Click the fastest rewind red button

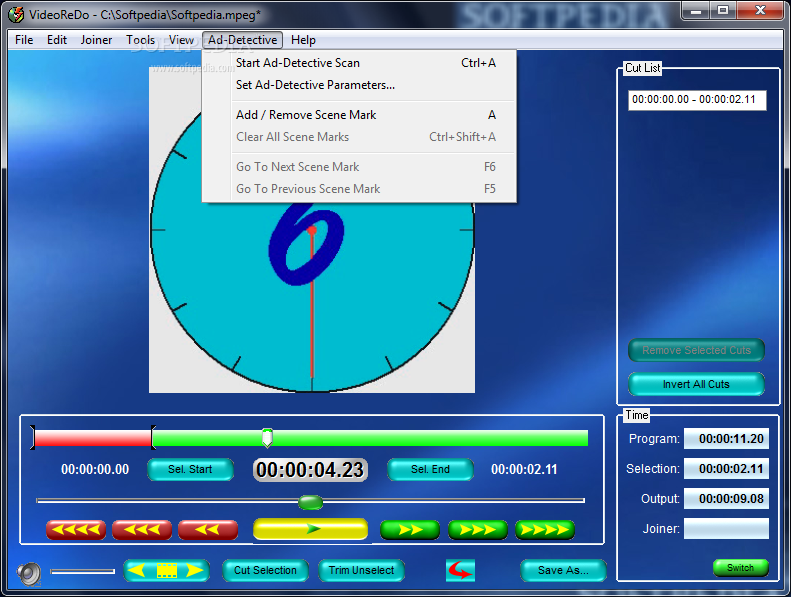click(76, 529)
